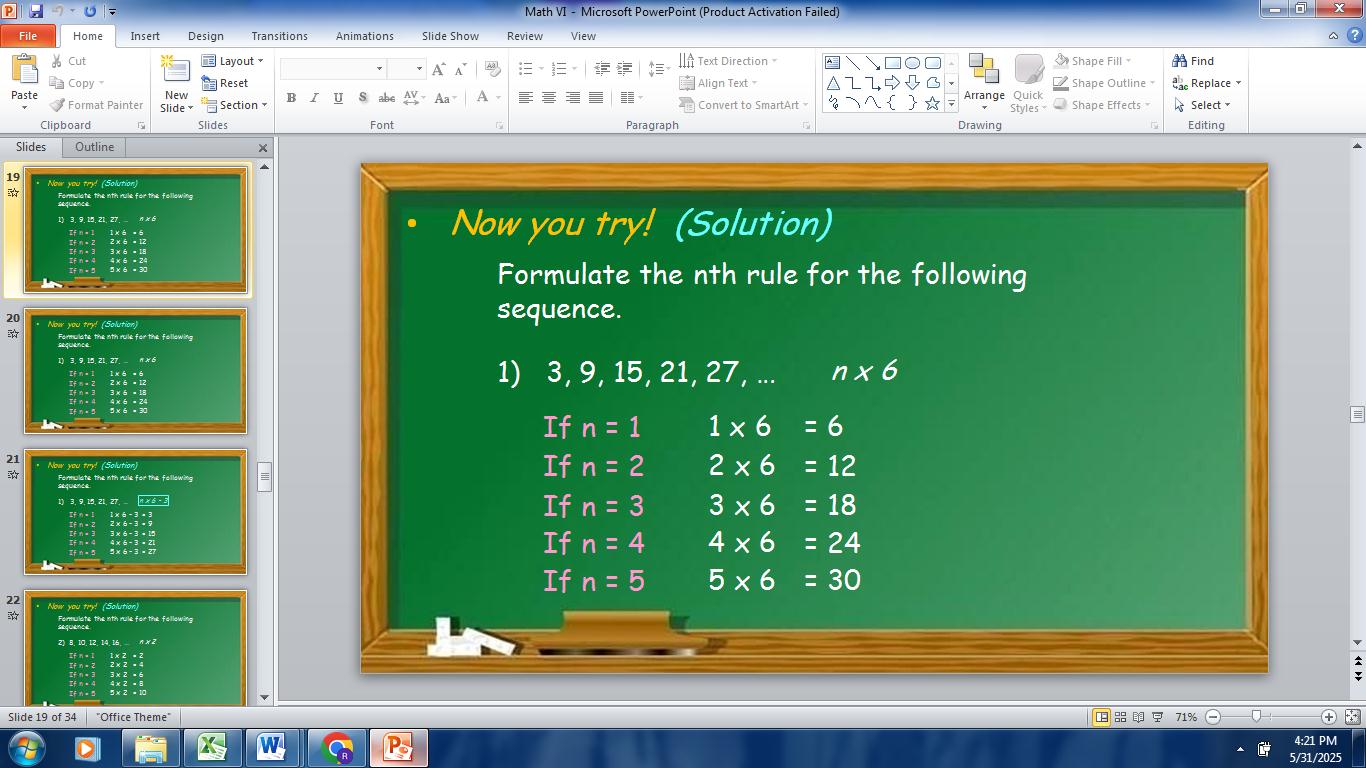The height and width of the screenshot is (768, 1366).
Task: Apply strikethrough to text
Action: point(386,98)
